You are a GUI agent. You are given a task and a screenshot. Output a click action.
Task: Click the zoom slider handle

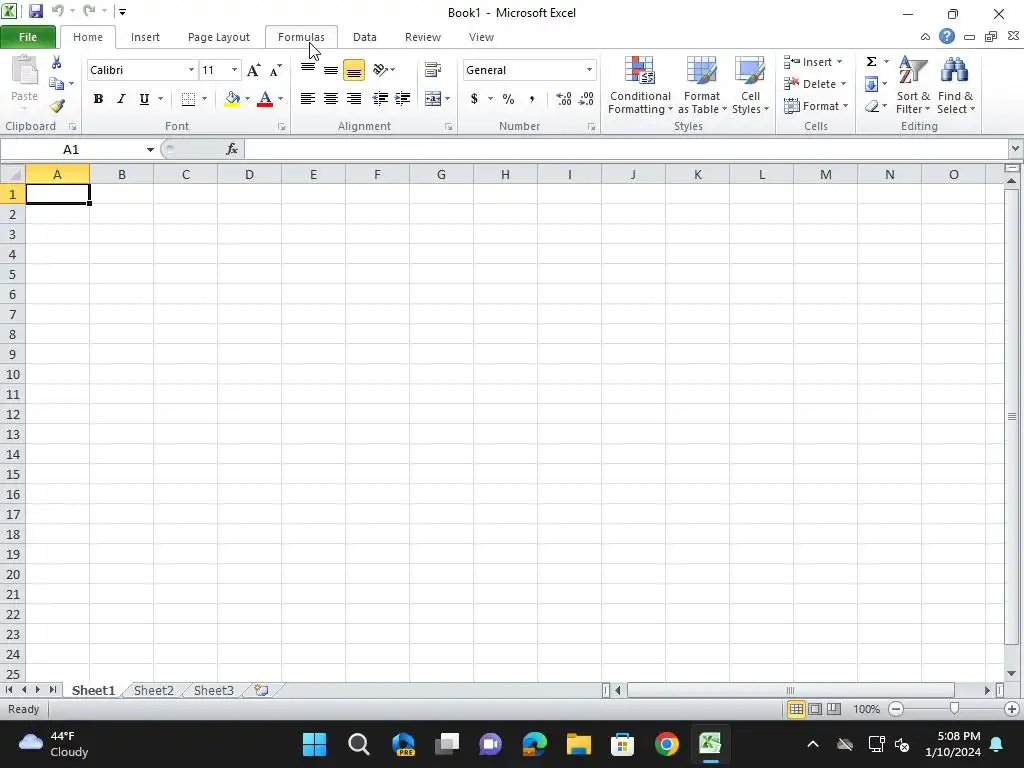coord(954,709)
